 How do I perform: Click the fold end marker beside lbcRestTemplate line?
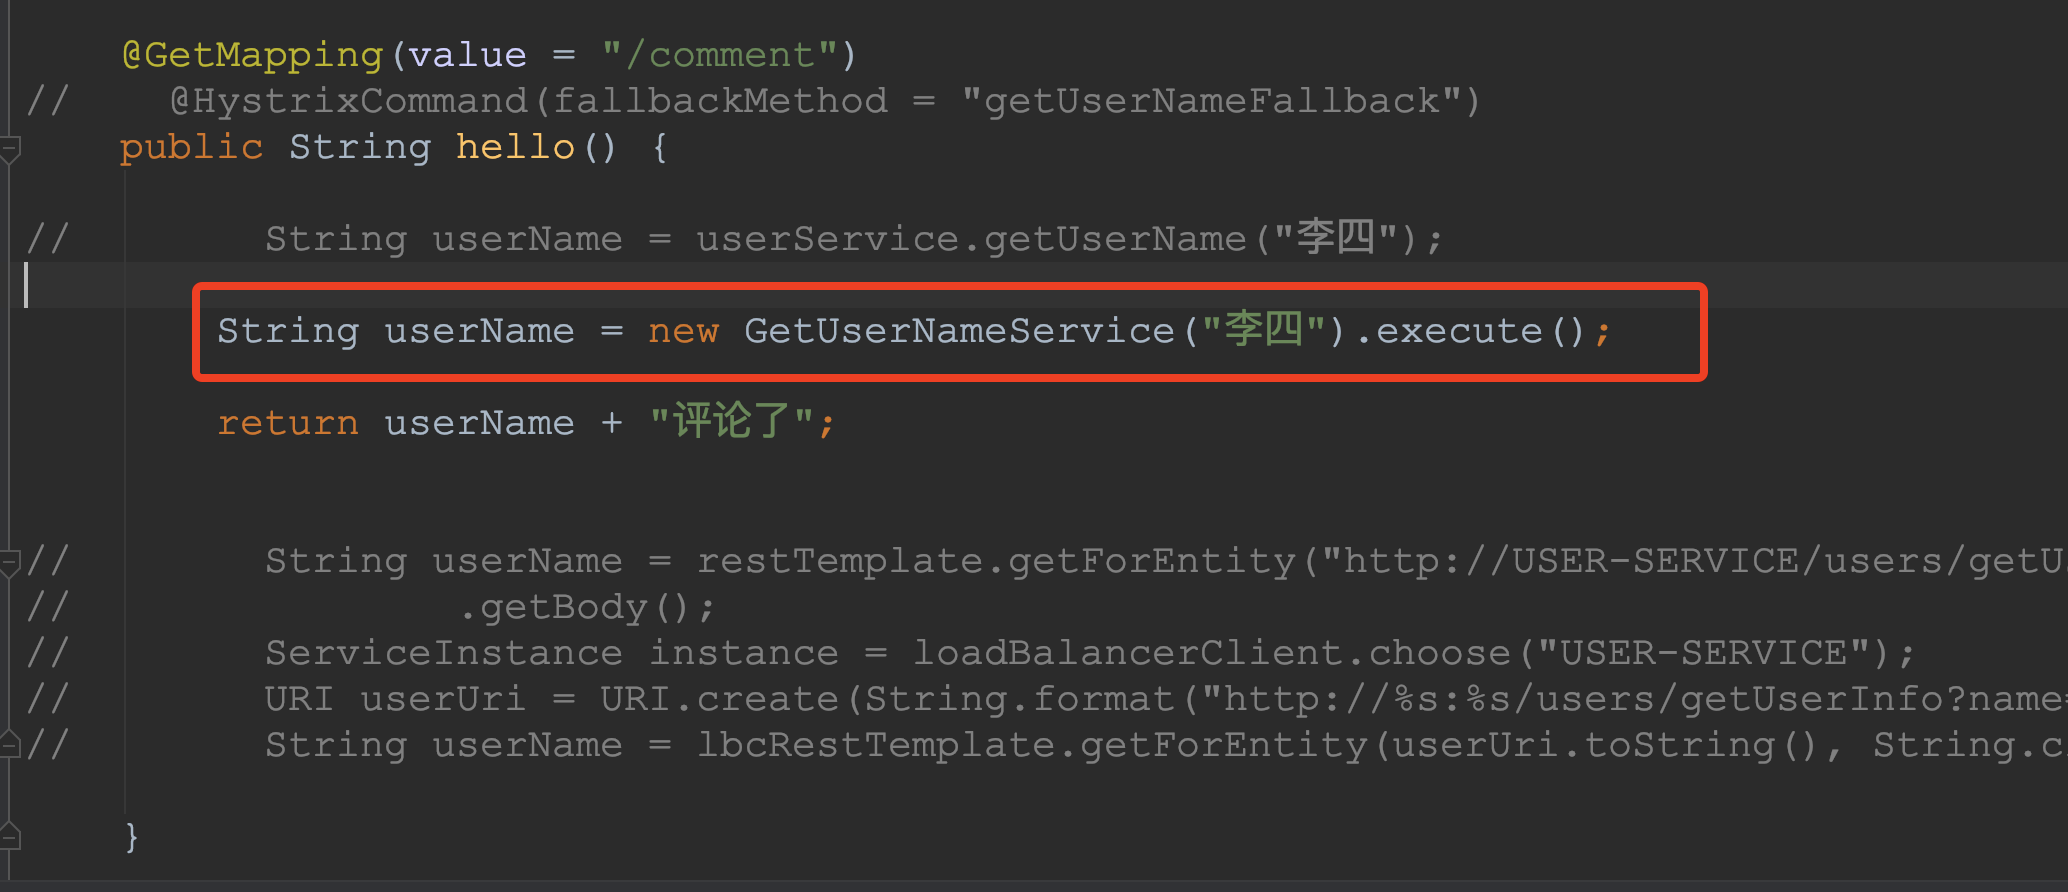point(10,745)
